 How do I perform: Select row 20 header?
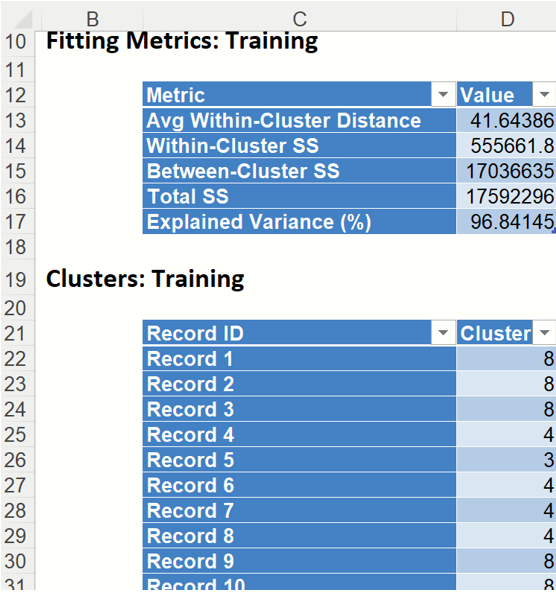point(17,308)
